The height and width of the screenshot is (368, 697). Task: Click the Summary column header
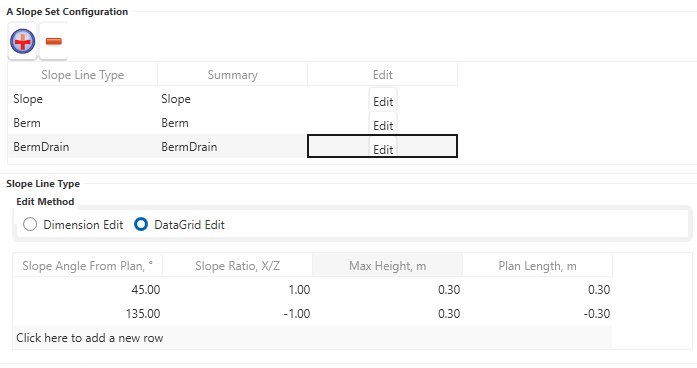tap(232, 74)
